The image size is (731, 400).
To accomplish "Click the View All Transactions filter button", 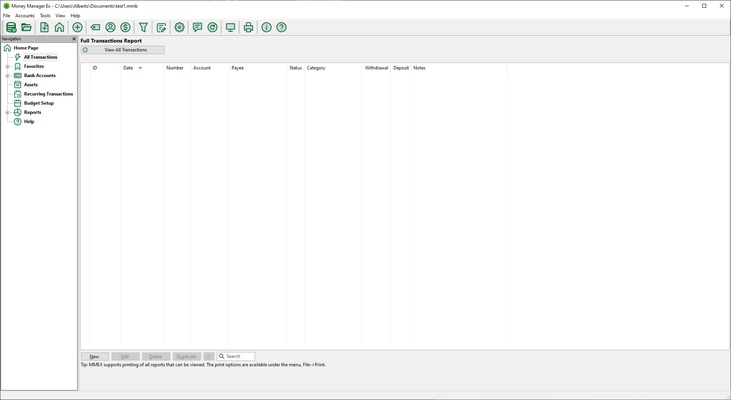I will pyautogui.click(x=123, y=50).
